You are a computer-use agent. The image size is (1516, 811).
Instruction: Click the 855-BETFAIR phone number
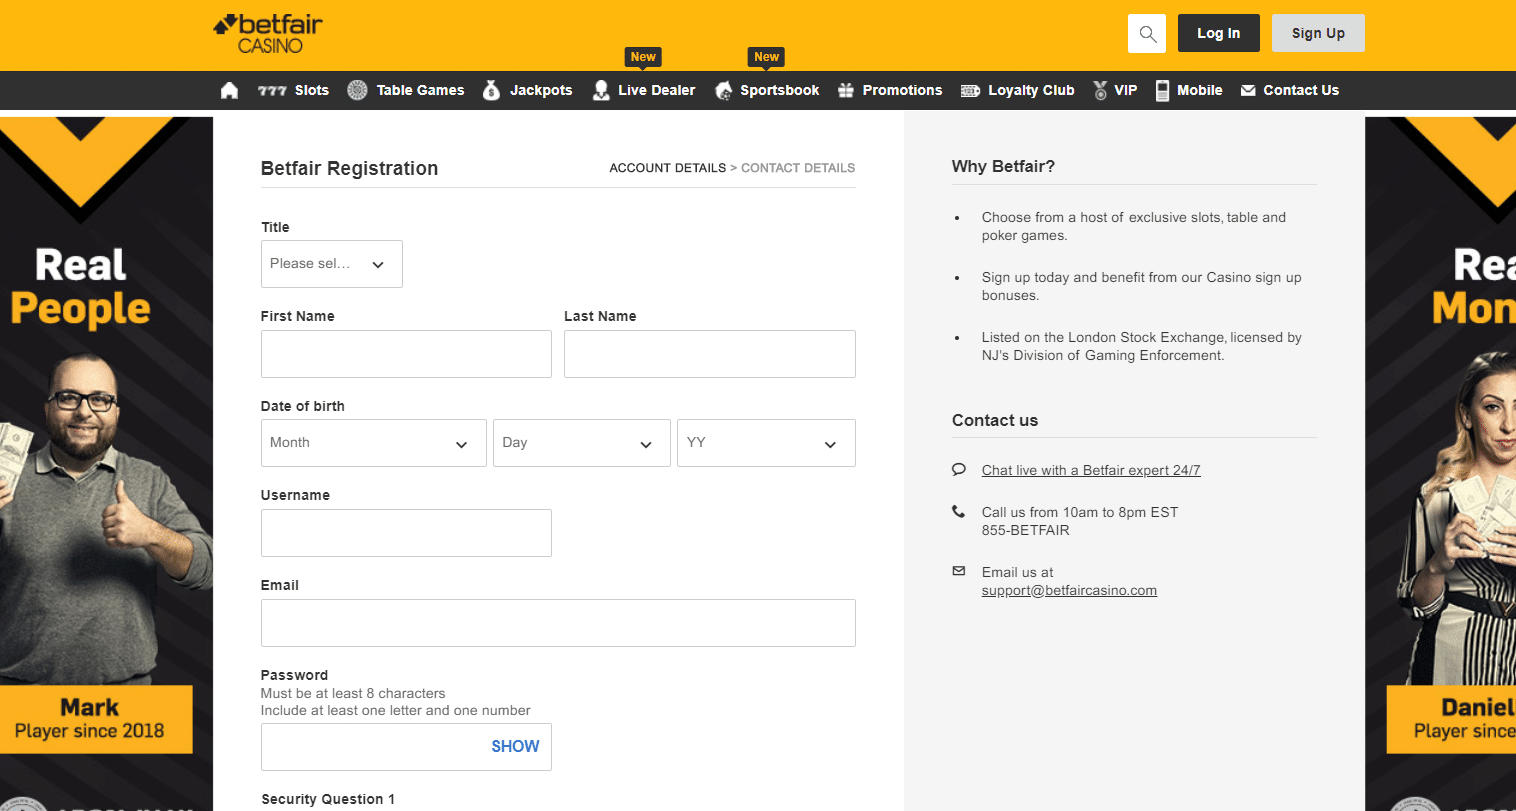tap(1026, 530)
